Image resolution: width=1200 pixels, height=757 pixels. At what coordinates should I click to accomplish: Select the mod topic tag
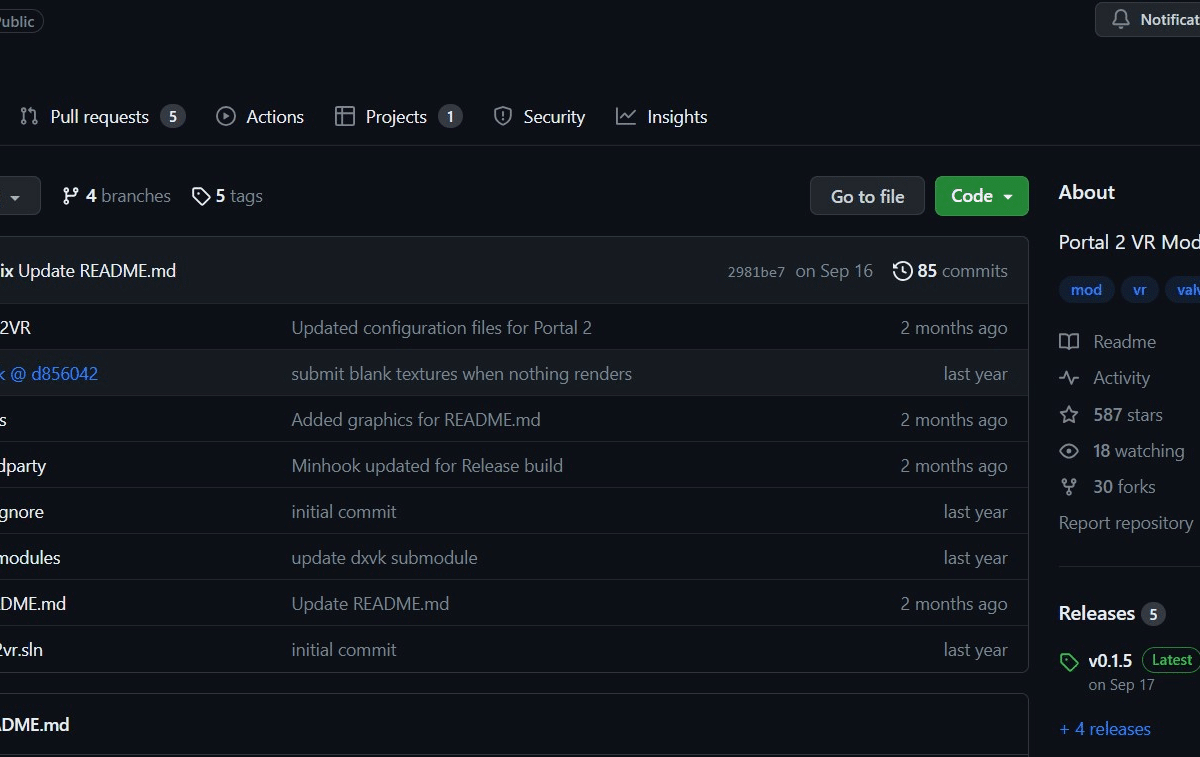[x=1086, y=290]
